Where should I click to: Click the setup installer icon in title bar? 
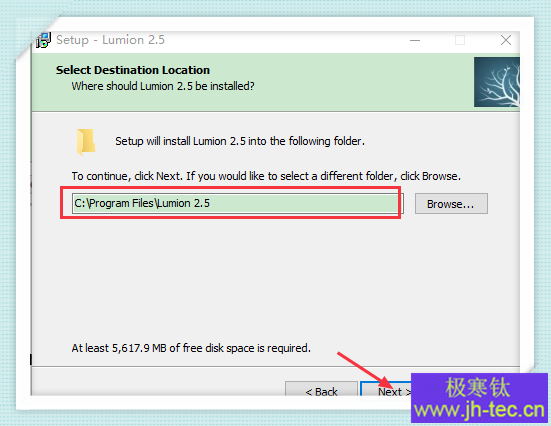[x=44, y=40]
